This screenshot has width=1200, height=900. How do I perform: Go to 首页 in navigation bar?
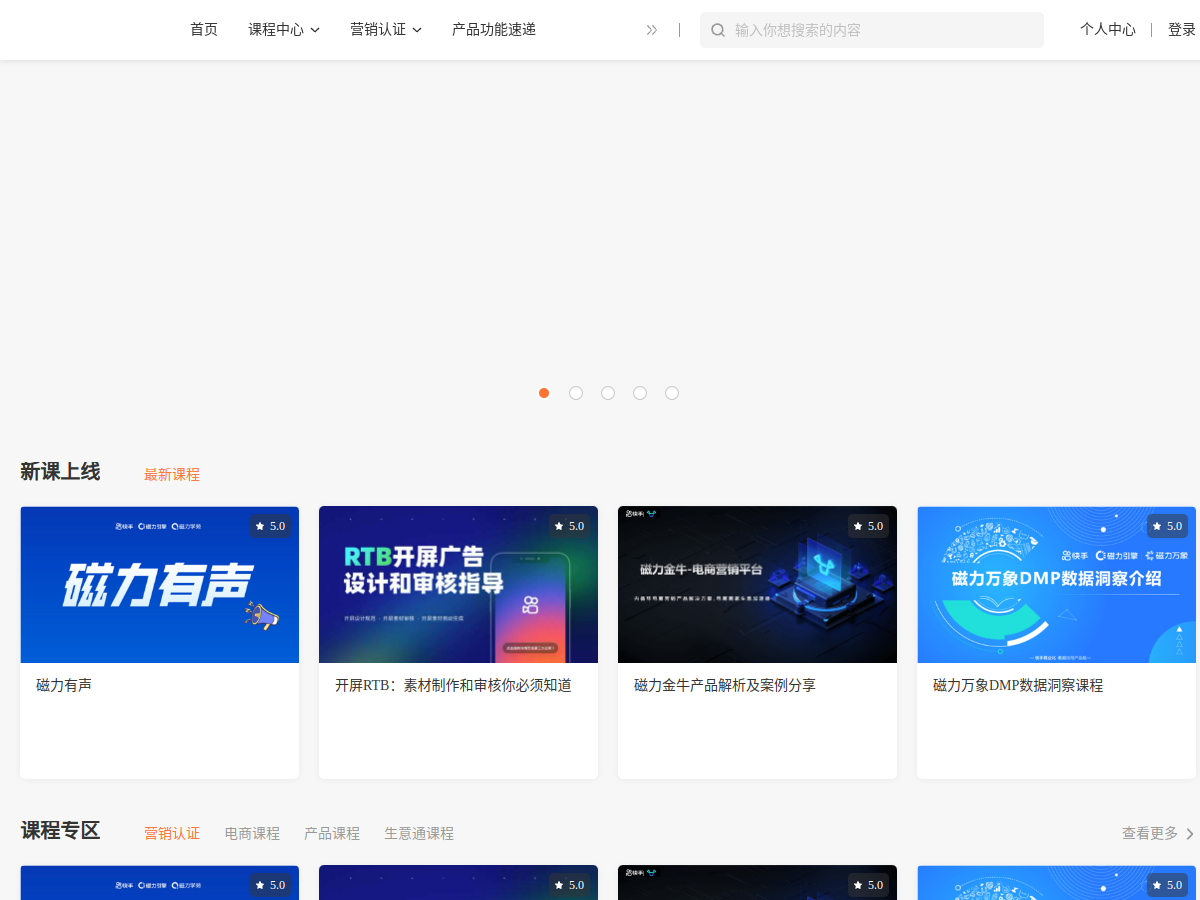click(204, 30)
